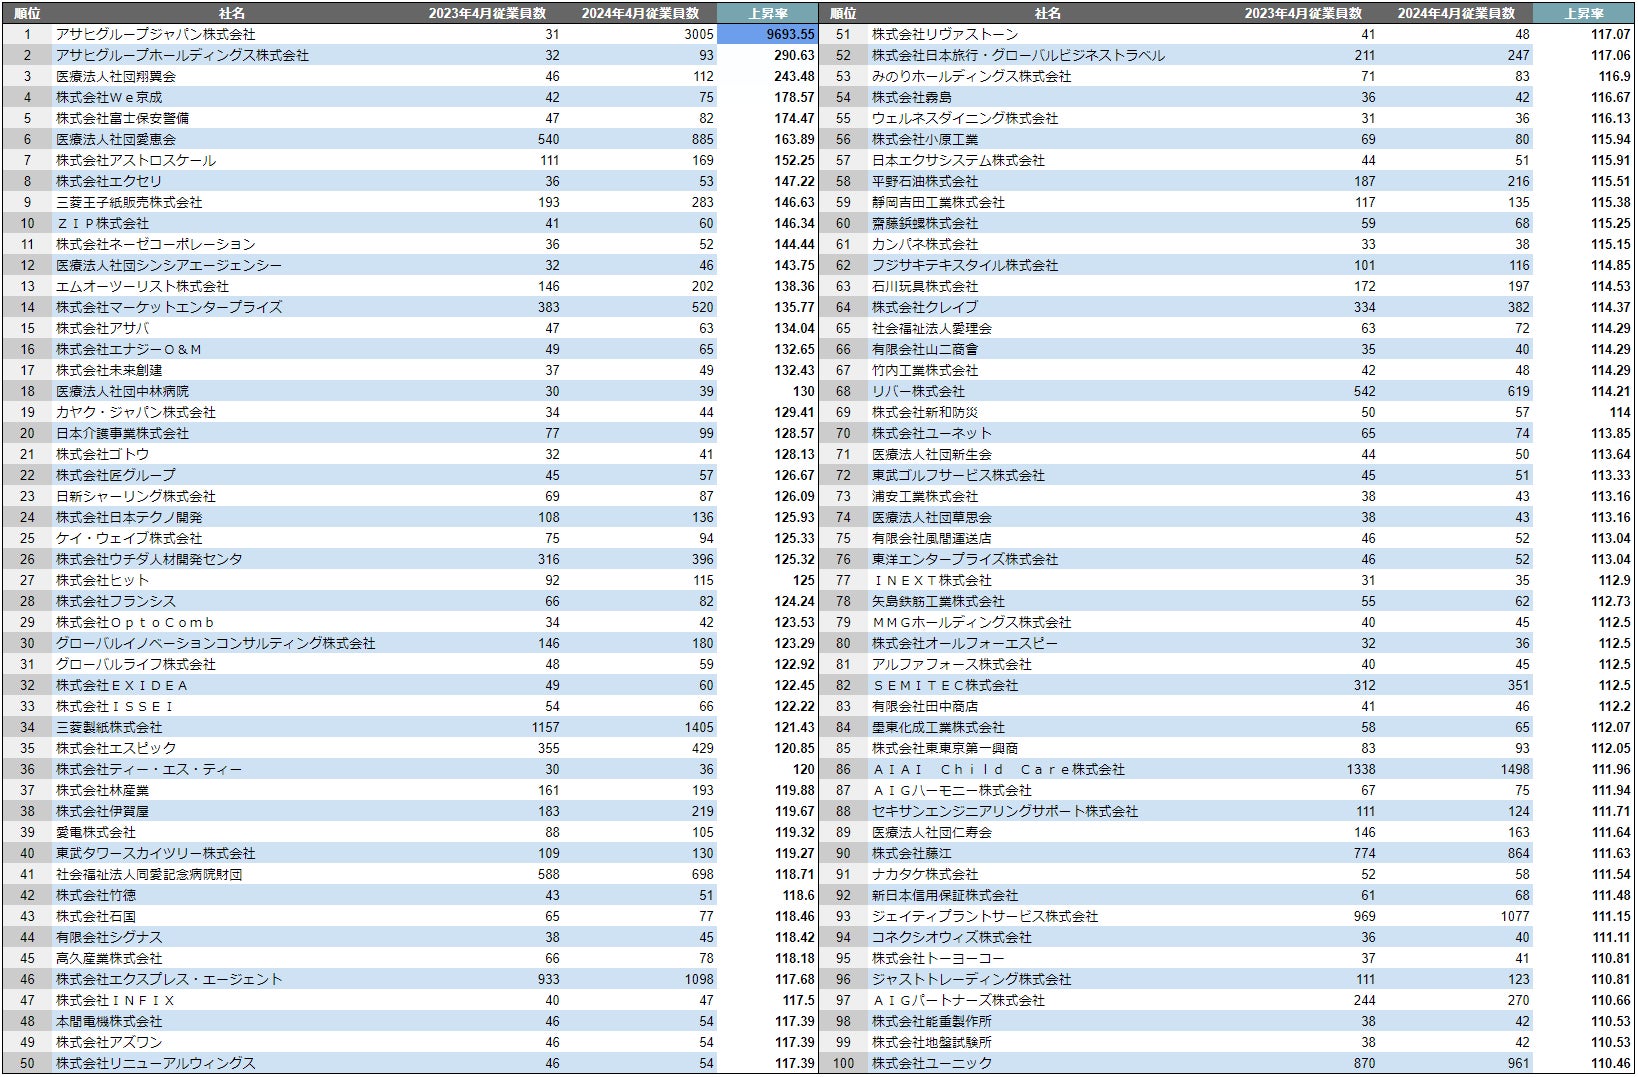Click カンパネ株式会社 in the list
Image resolution: width=1638 pixels, height=1077 pixels.
(x=925, y=244)
